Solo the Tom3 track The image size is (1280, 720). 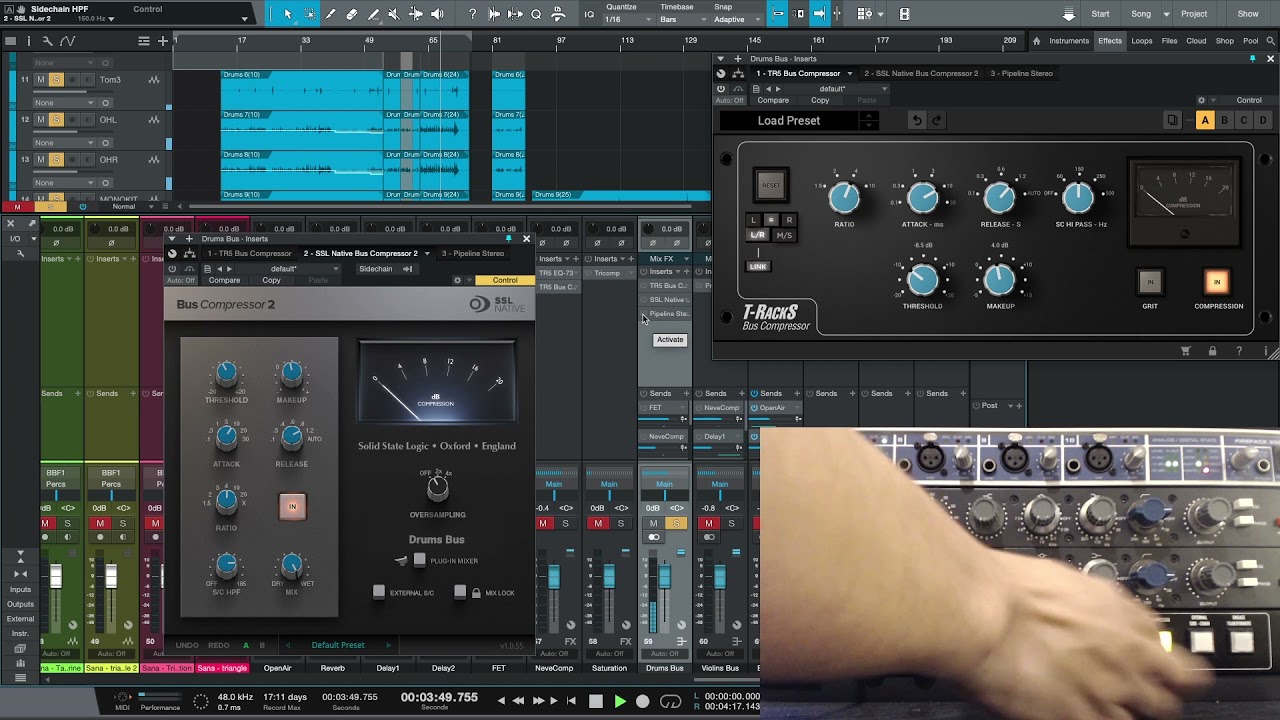(56, 80)
